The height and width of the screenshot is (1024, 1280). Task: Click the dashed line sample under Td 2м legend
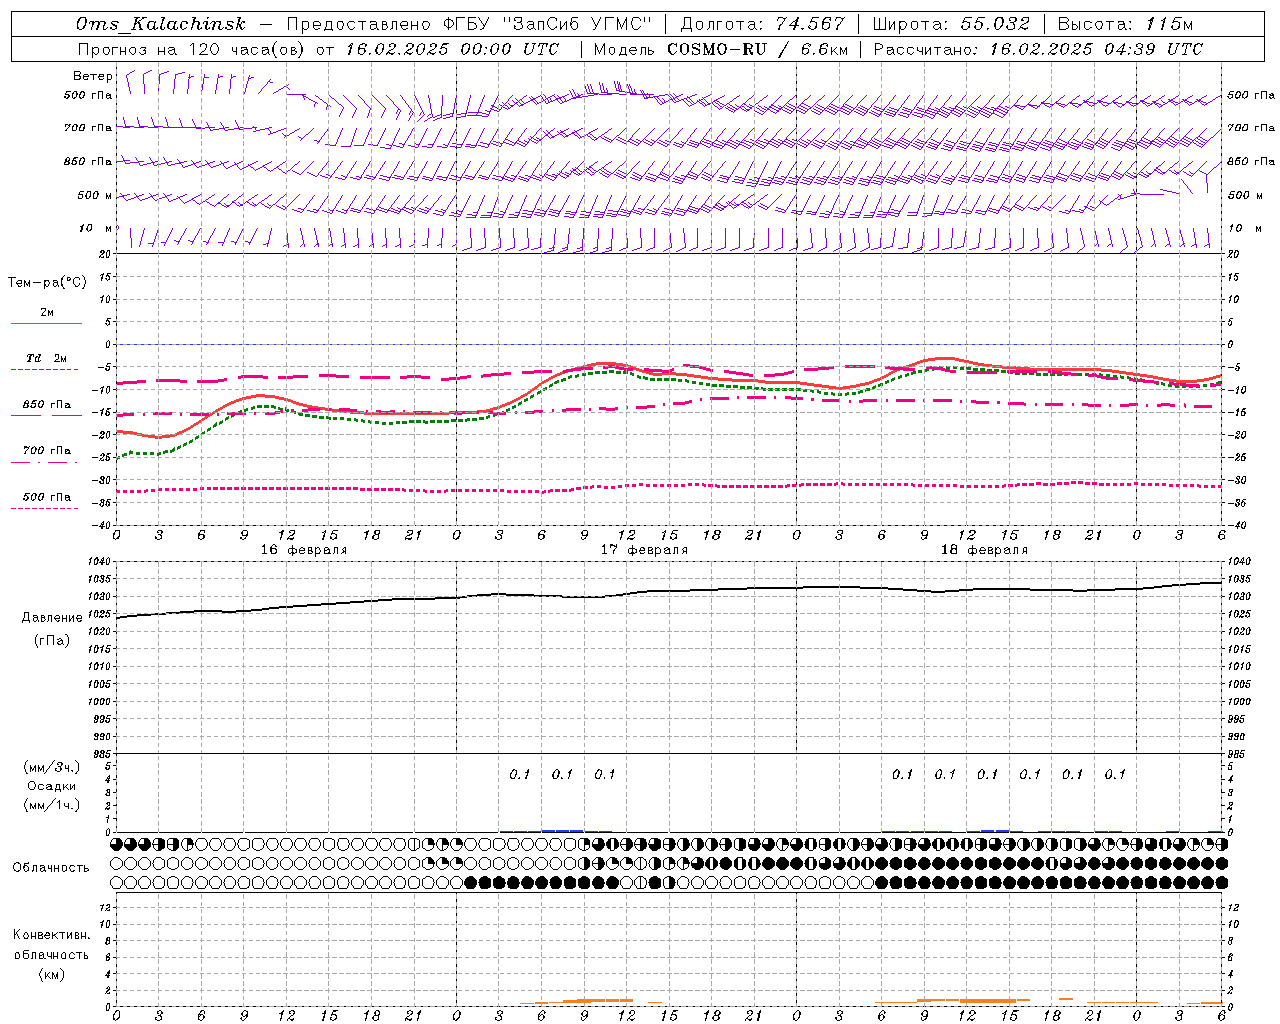(44, 370)
